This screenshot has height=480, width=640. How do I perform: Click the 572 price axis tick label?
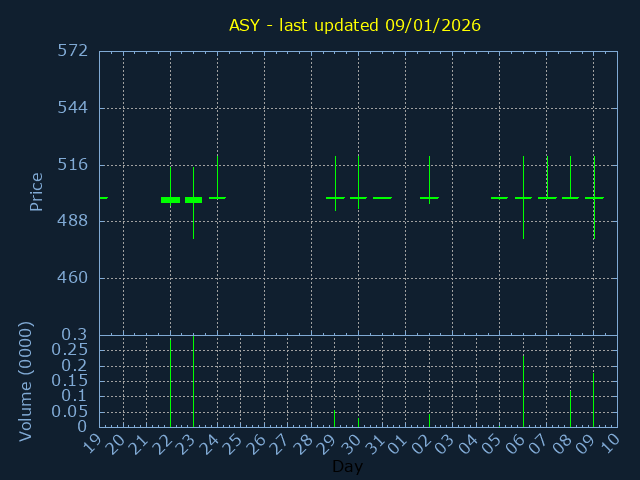click(x=73, y=51)
